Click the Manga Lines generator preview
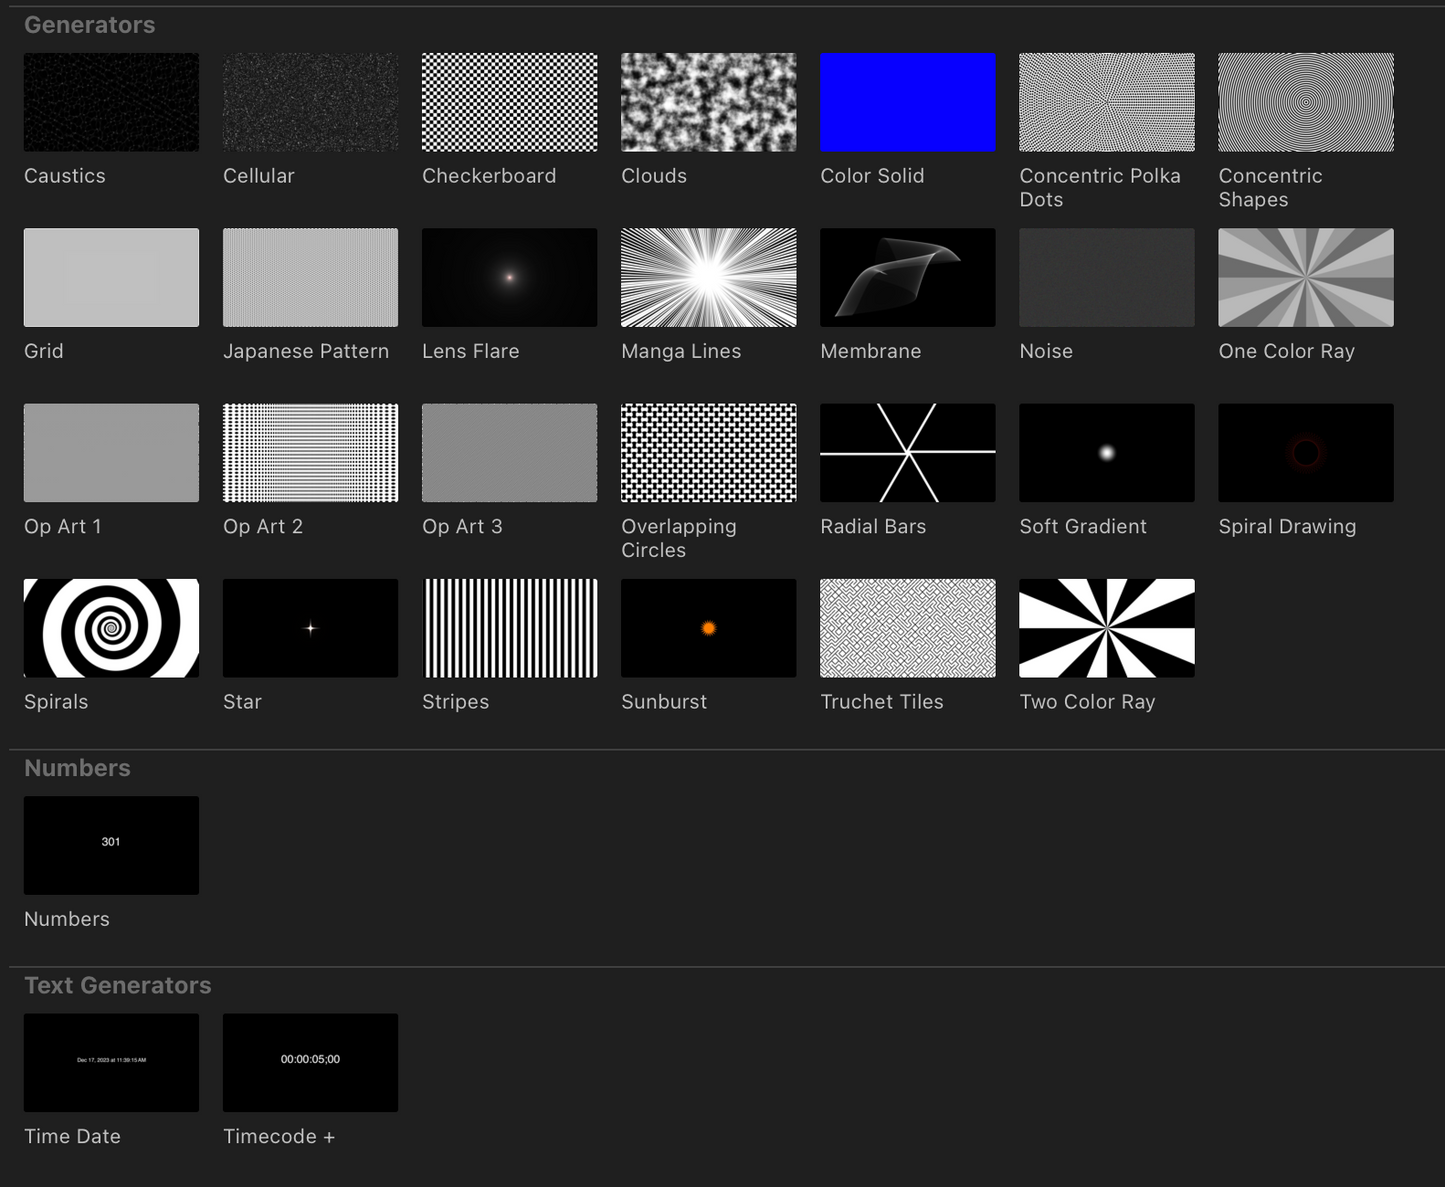1445x1187 pixels. point(708,278)
